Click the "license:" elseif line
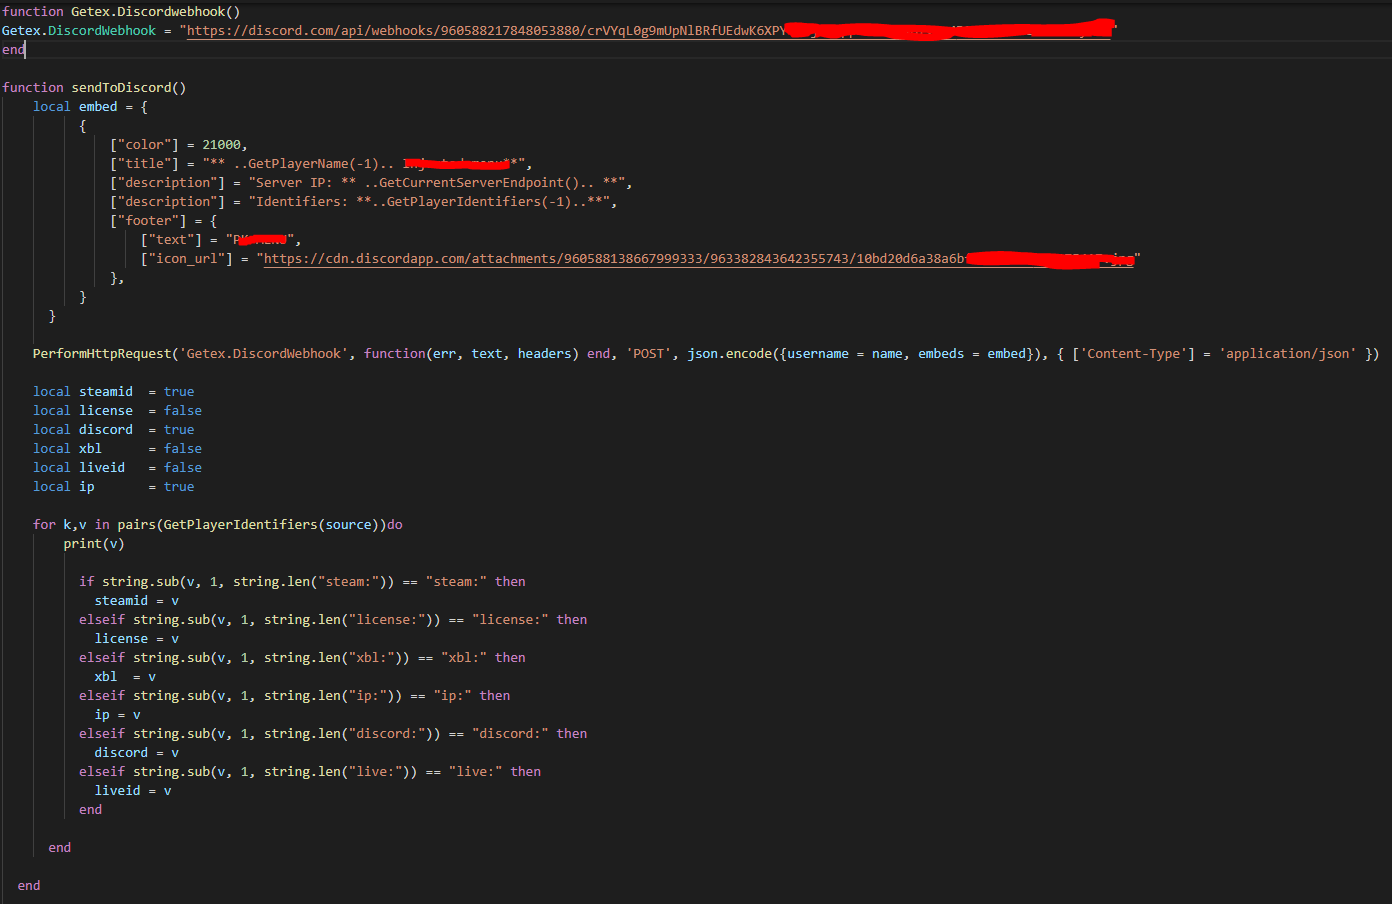The image size is (1392, 904). tap(333, 620)
